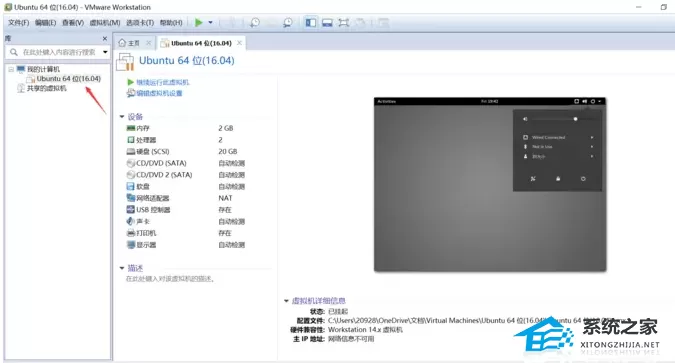Click the 声卡 sound card icon
The width and height of the screenshot is (675, 363).
pos(131,221)
